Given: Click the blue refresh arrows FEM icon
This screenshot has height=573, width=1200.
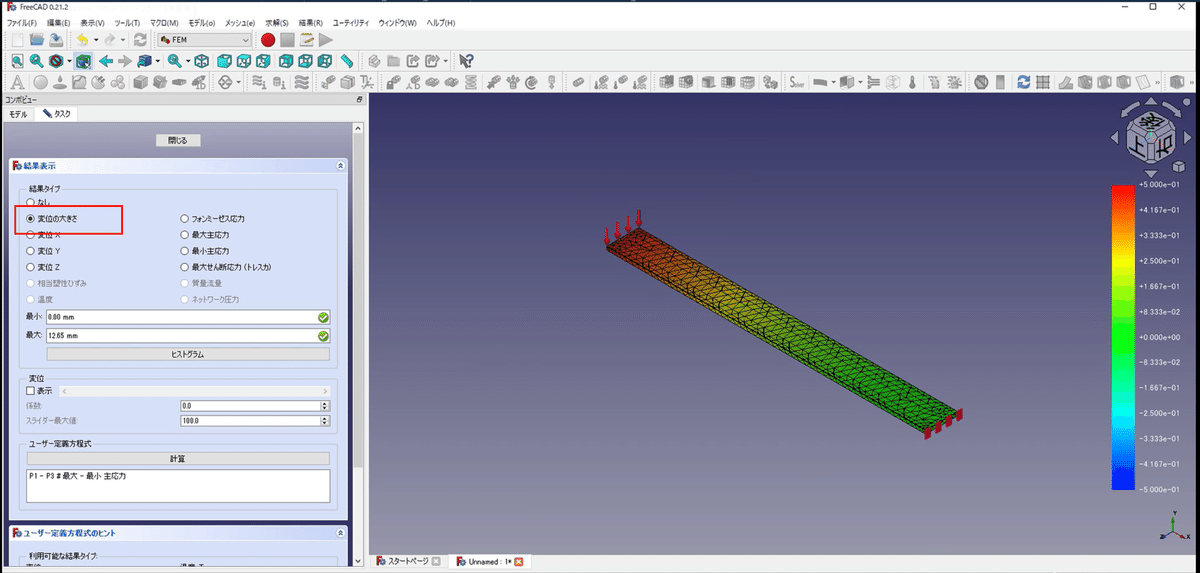Looking at the screenshot, I should (x=1024, y=82).
